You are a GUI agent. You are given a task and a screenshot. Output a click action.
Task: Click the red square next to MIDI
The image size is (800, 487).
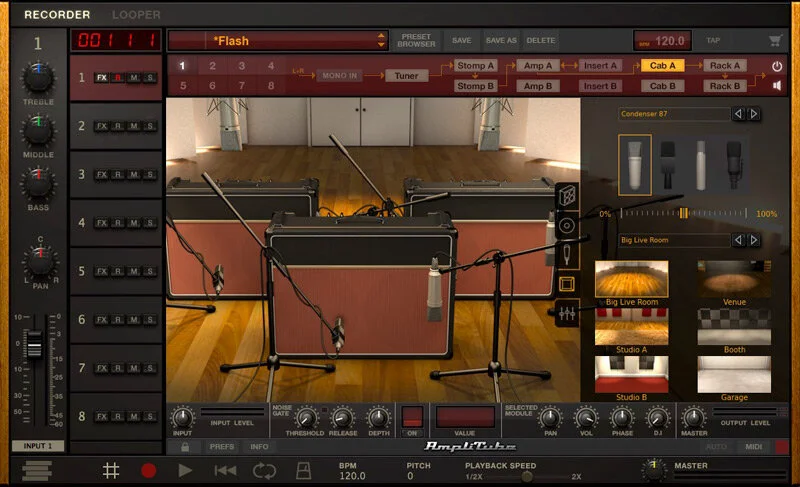coord(781,447)
